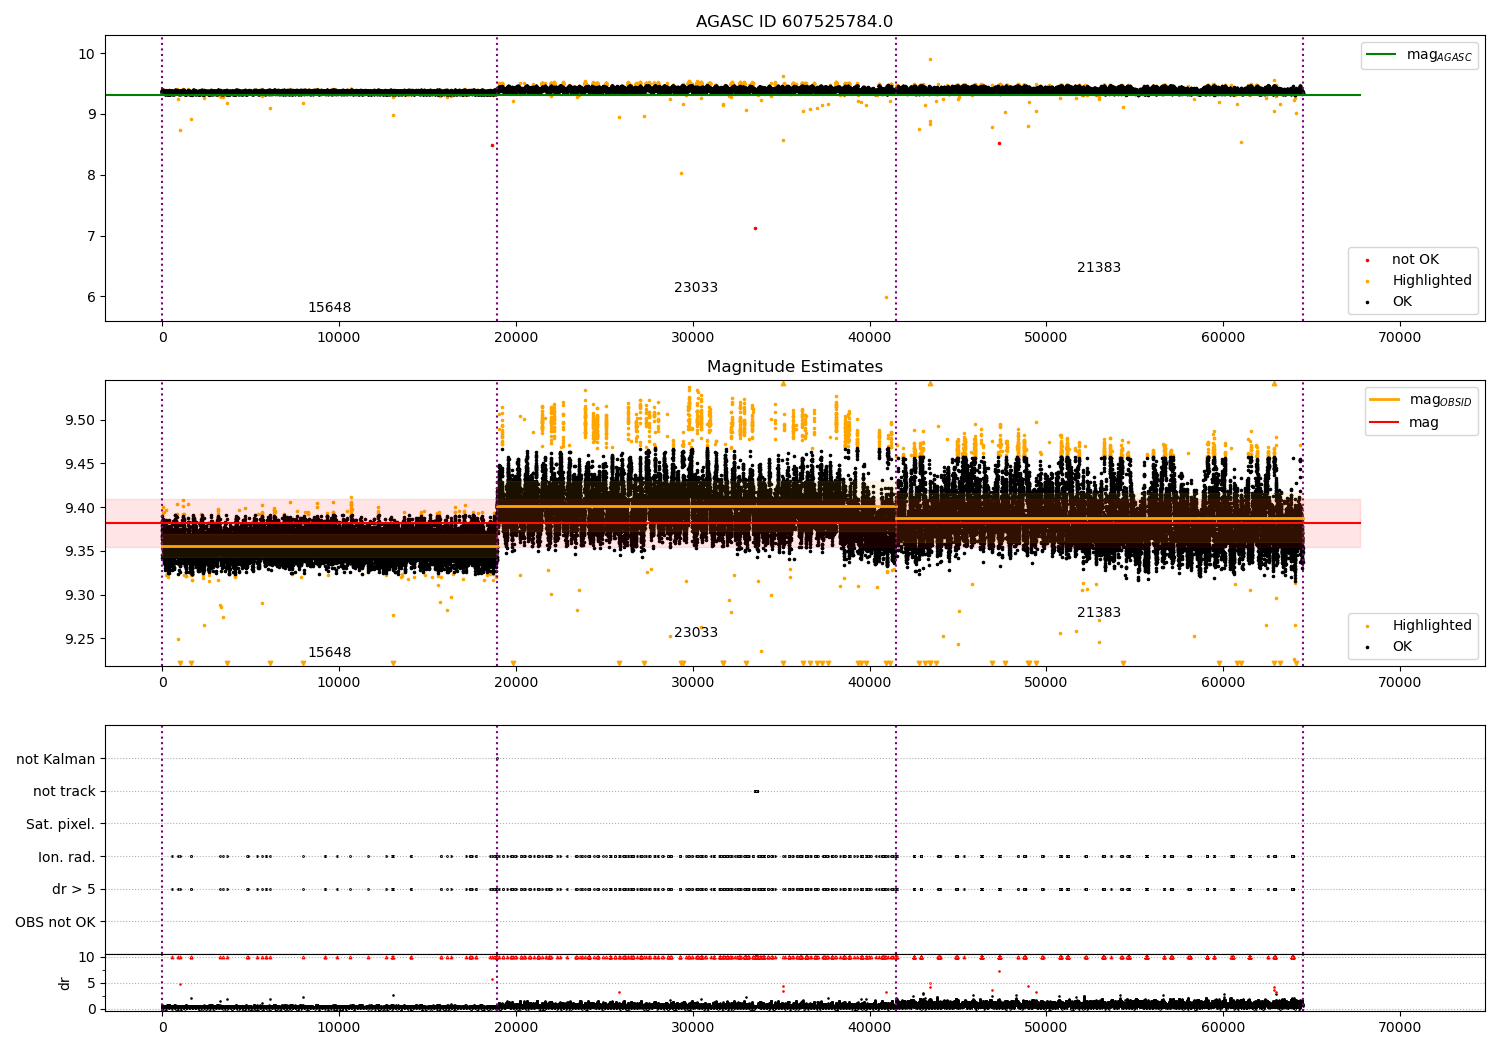Click the 'dr > 5' row label

pos(74,890)
